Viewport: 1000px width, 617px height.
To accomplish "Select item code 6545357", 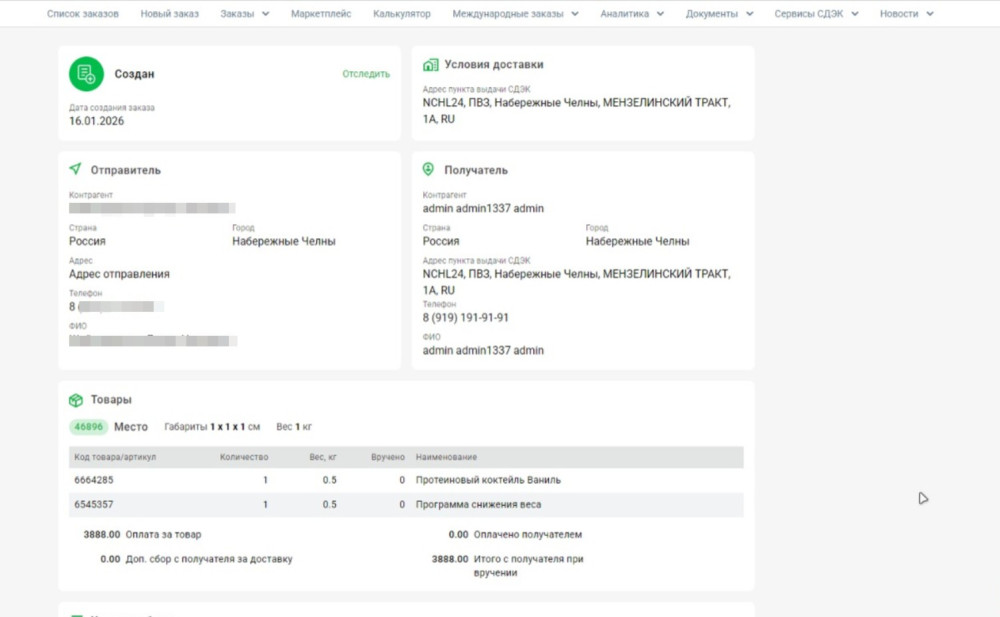I will [94, 504].
